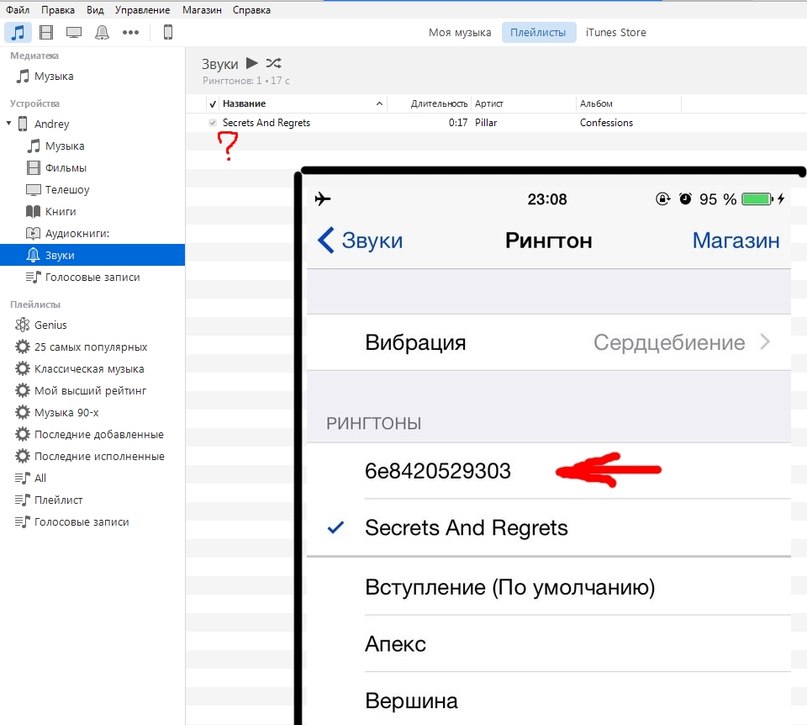807x725 pixels.
Task: Click the Pillar artist cell
Action: 486,122
